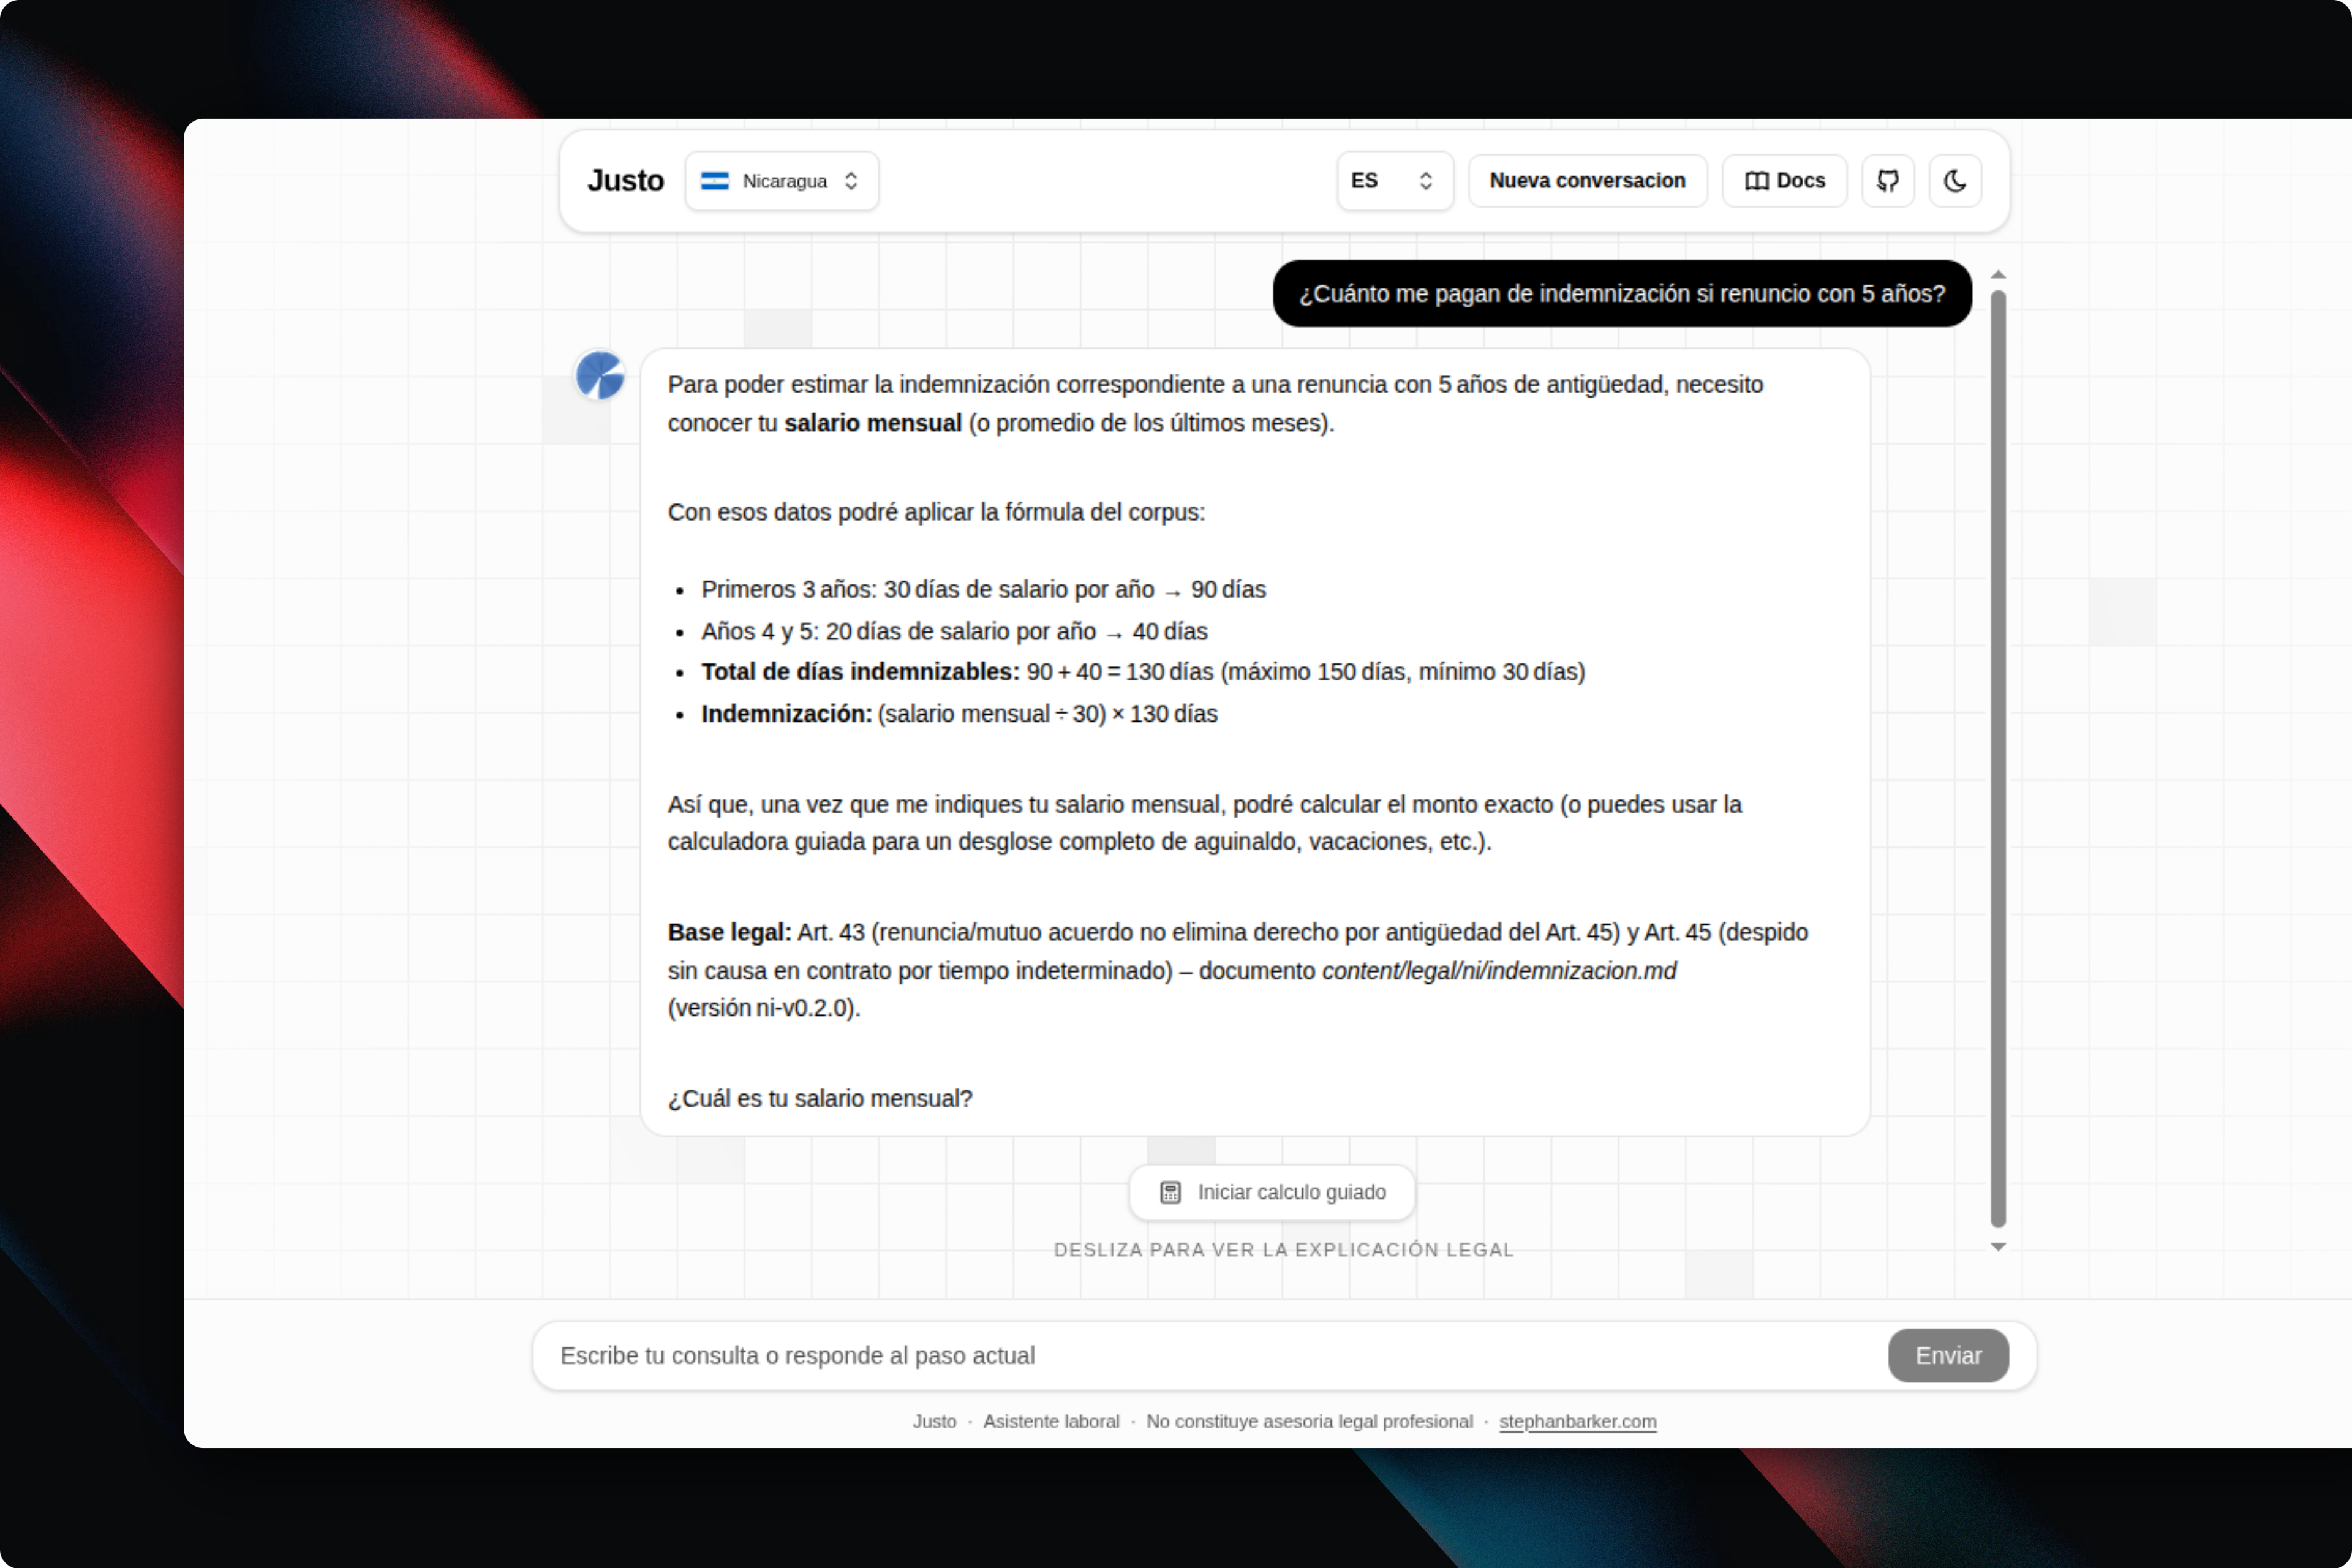Click the 'Años 4 y 5' bullet line

pos(954,631)
